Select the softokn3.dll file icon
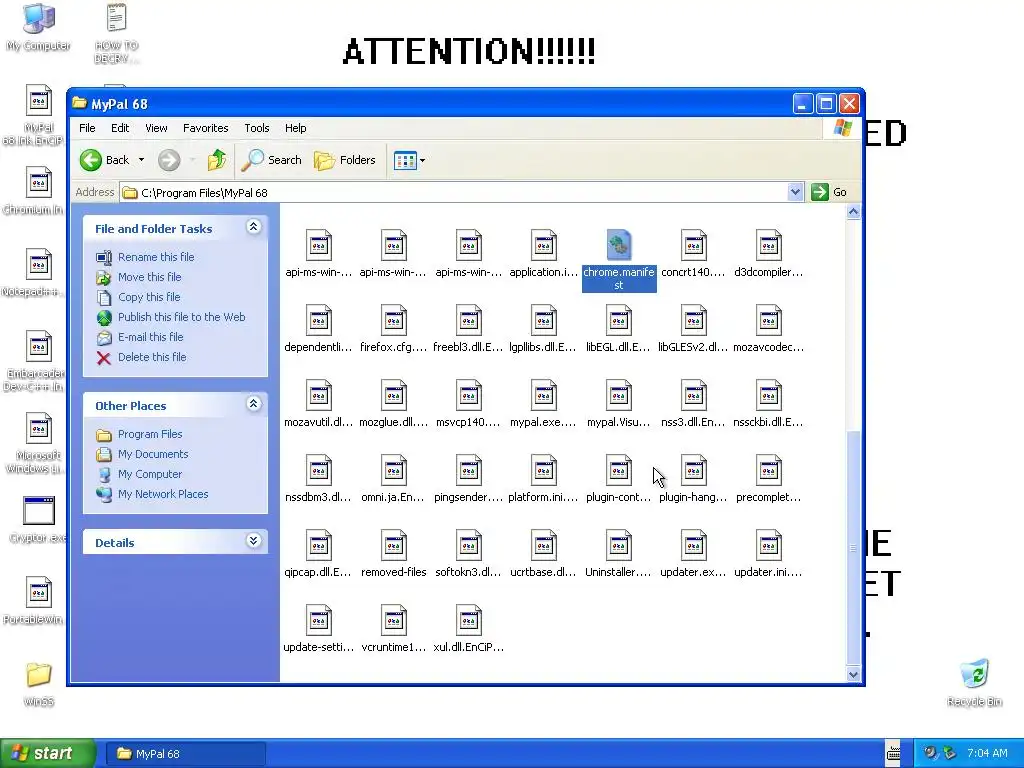This screenshot has width=1024, height=768. point(469,545)
